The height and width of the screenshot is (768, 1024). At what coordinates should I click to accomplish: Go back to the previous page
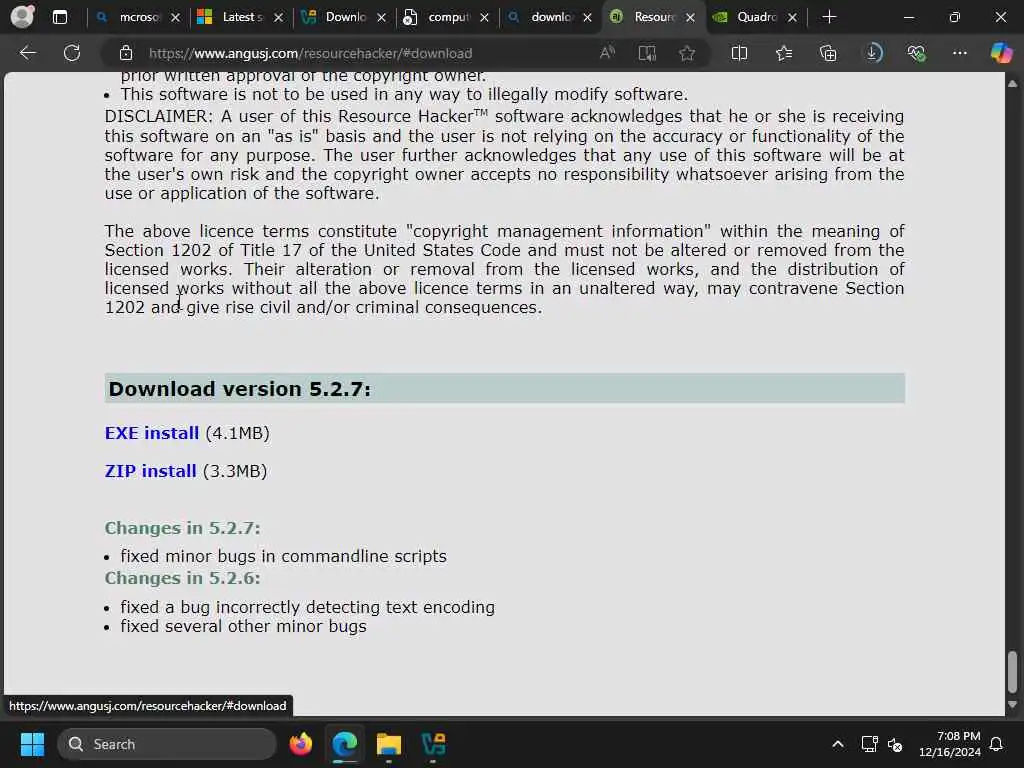27,53
